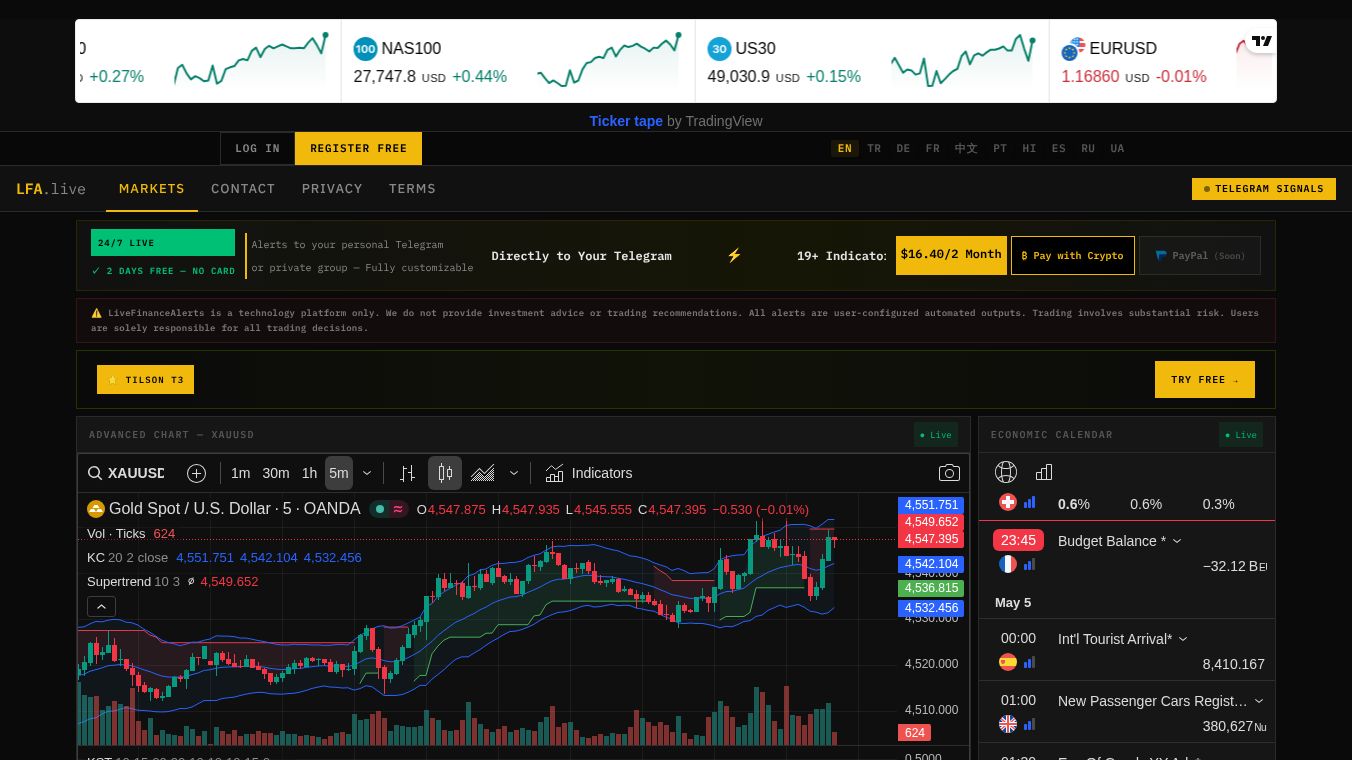Image resolution: width=1352 pixels, height=760 pixels.
Task: Click the TELEGRAM SIGNALS button
Action: click(1264, 188)
